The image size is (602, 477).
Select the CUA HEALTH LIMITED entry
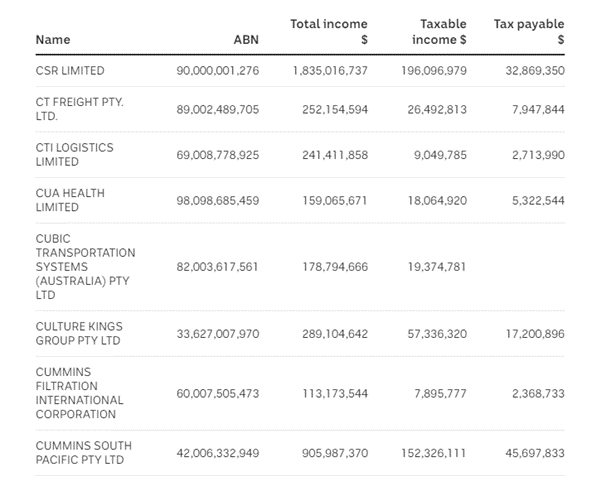tap(70, 200)
